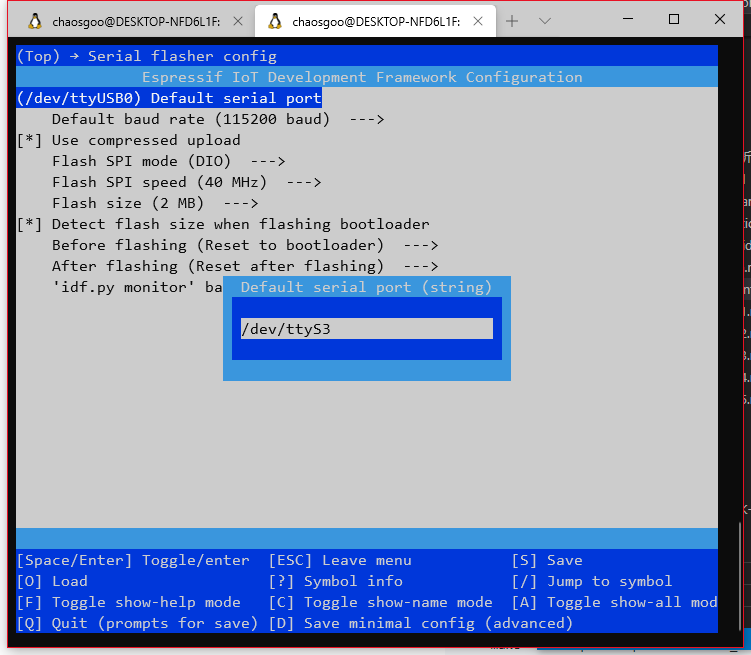
Task: Toggle Use compressed upload option
Action: [145, 140]
